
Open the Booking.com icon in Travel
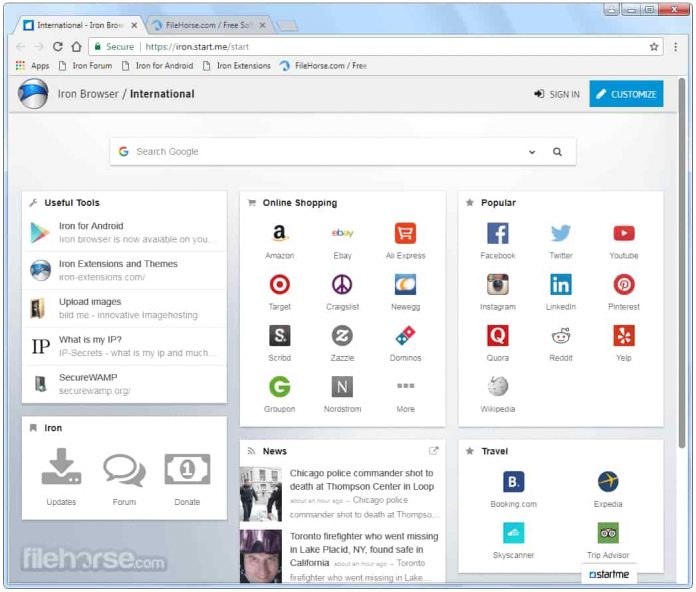pyautogui.click(x=513, y=482)
